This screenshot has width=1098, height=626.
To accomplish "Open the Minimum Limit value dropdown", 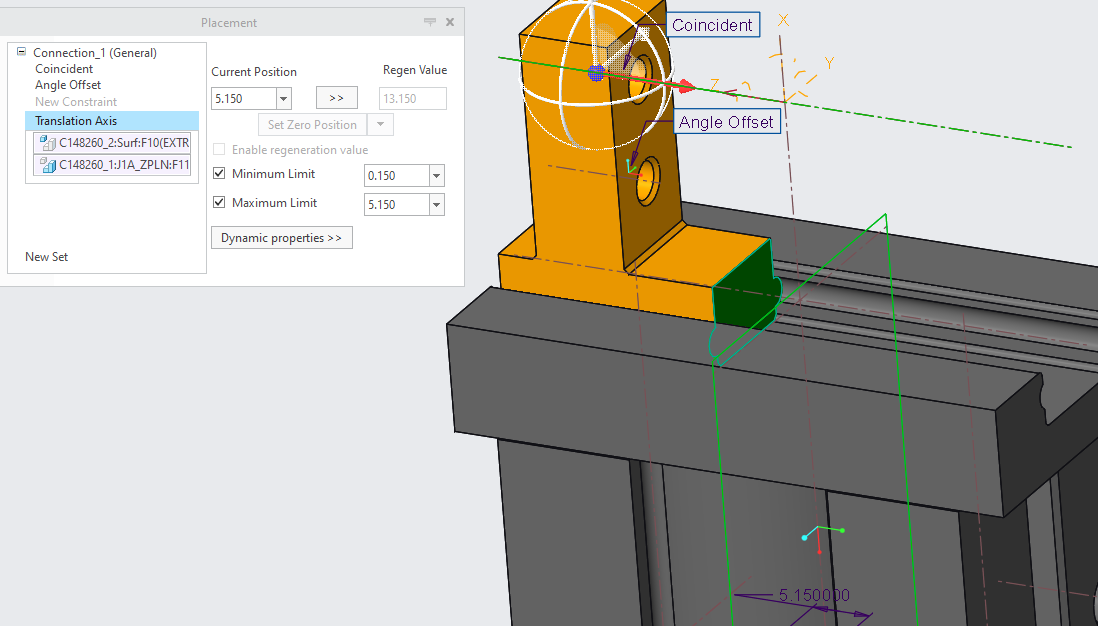I will [436, 175].
